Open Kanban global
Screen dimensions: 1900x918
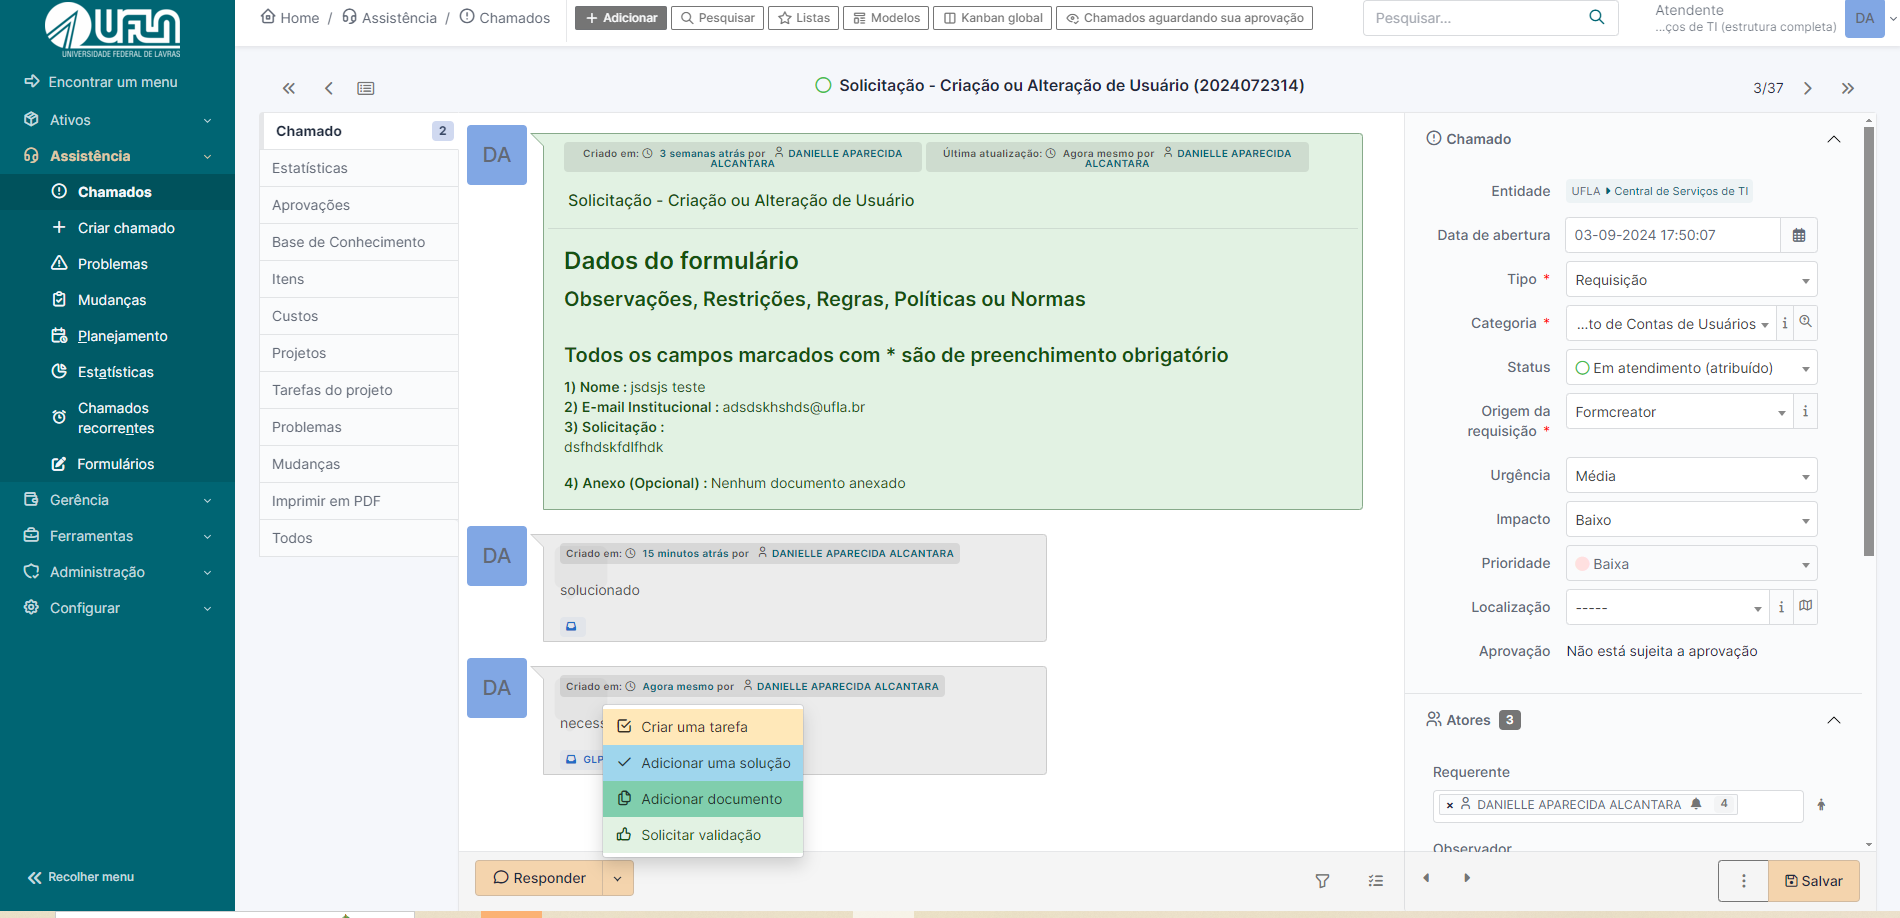pyautogui.click(x=992, y=18)
